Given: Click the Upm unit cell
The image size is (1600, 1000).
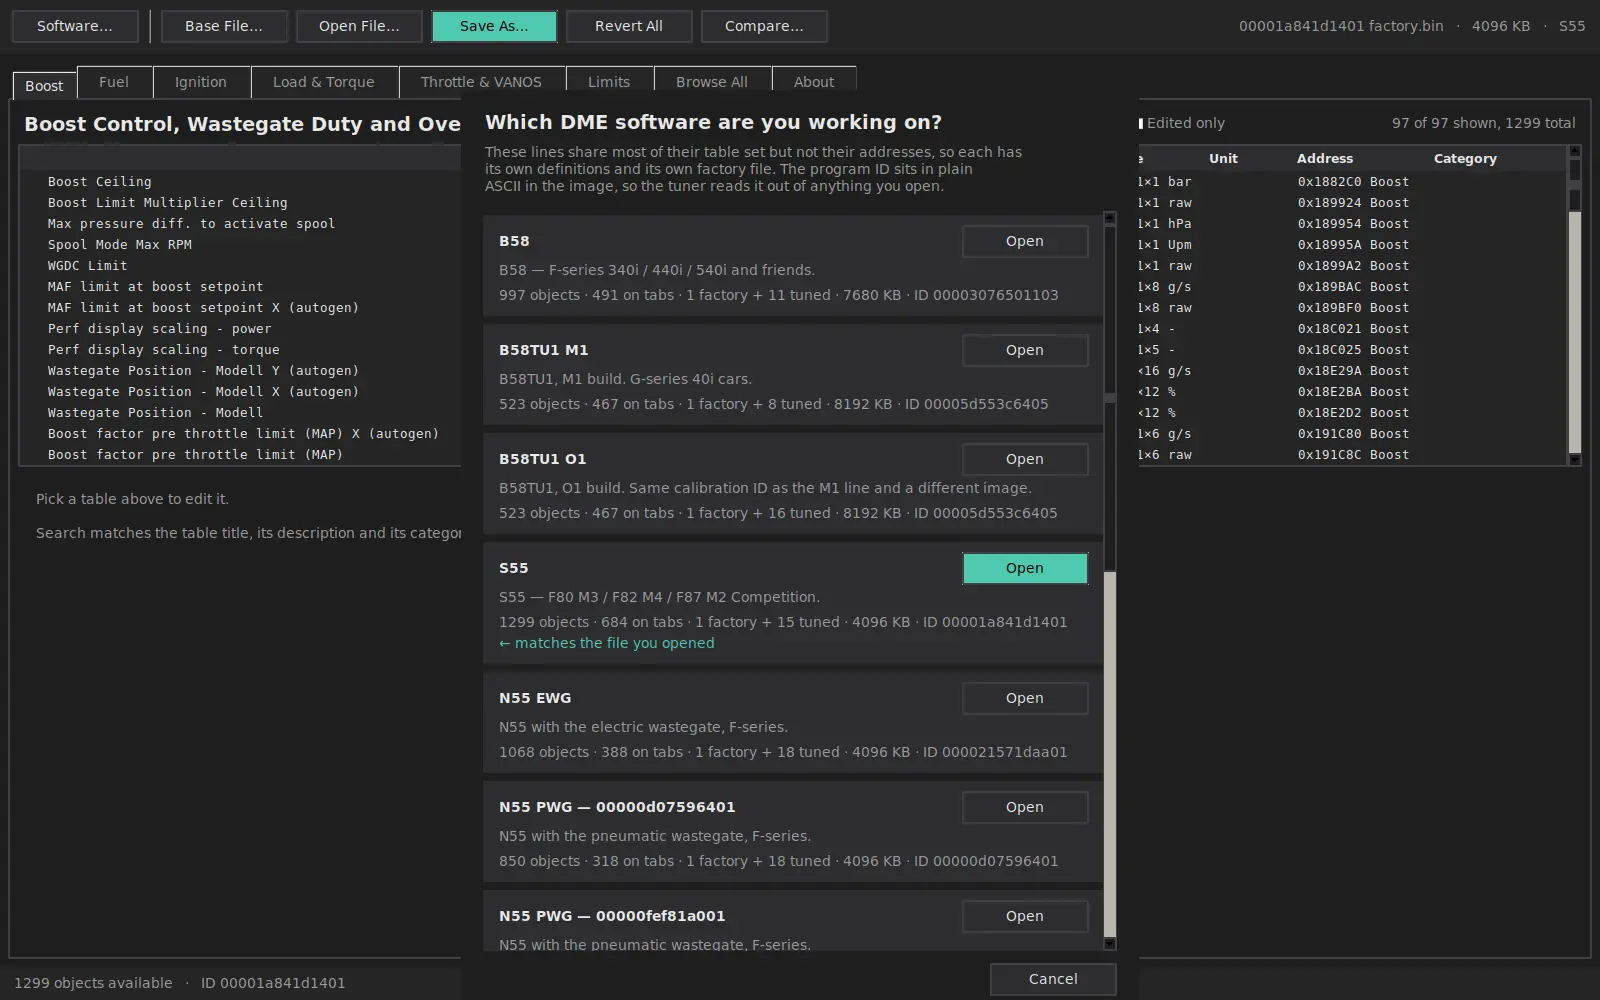Looking at the screenshot, I should pyautogui.click(x=1180, y=245).
